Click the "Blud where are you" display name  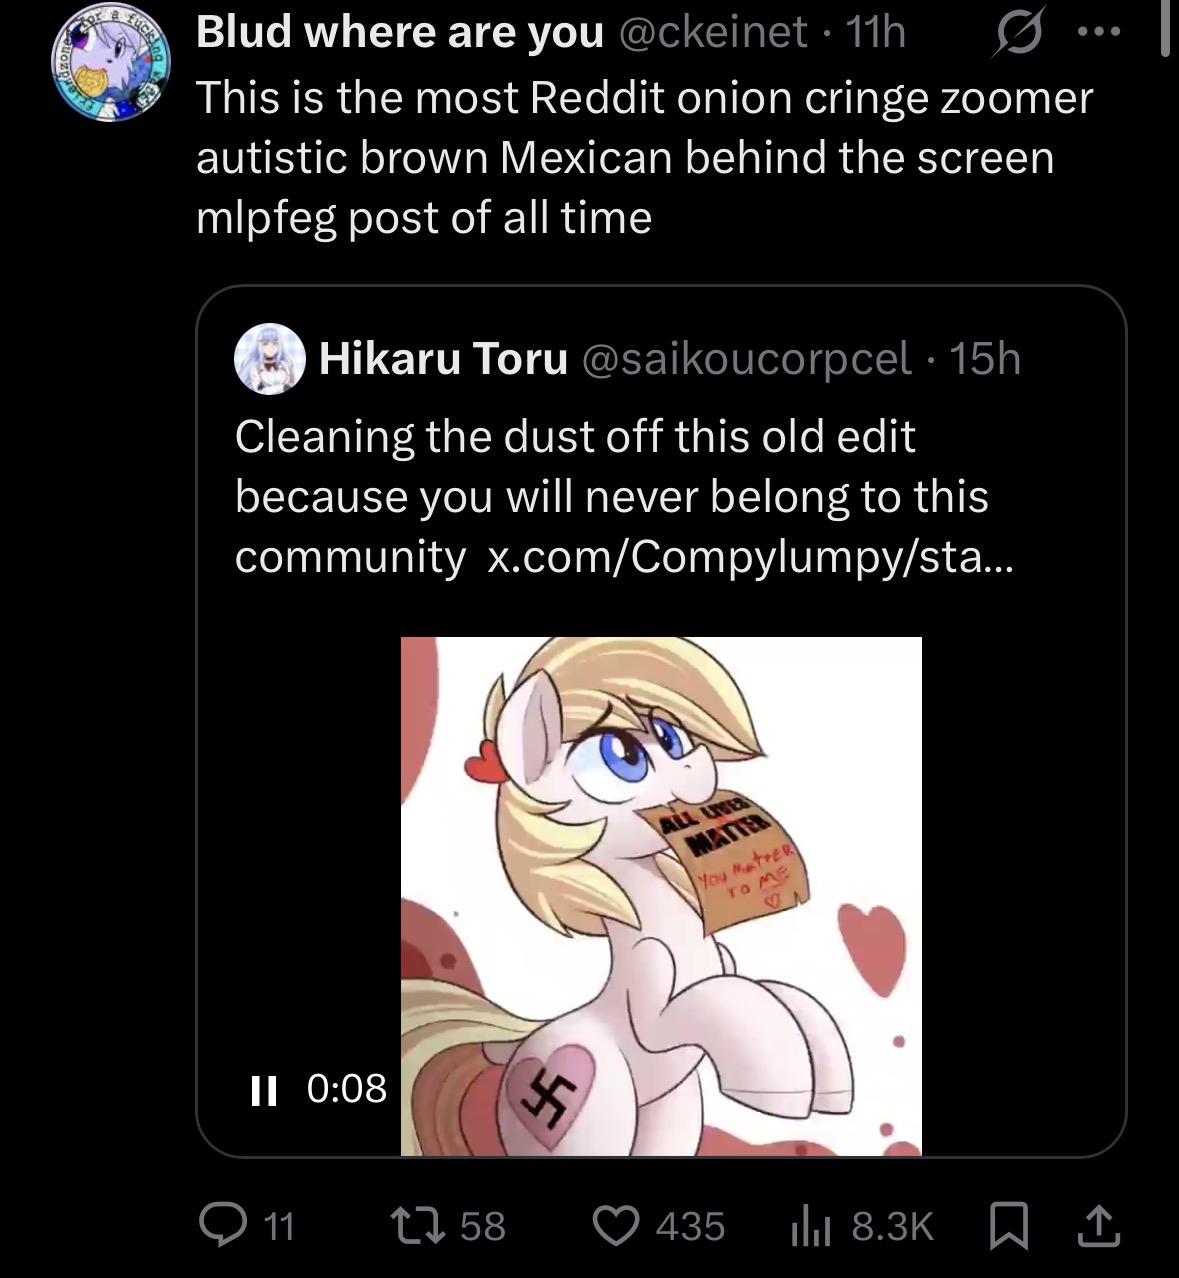[x=400, y=33]
